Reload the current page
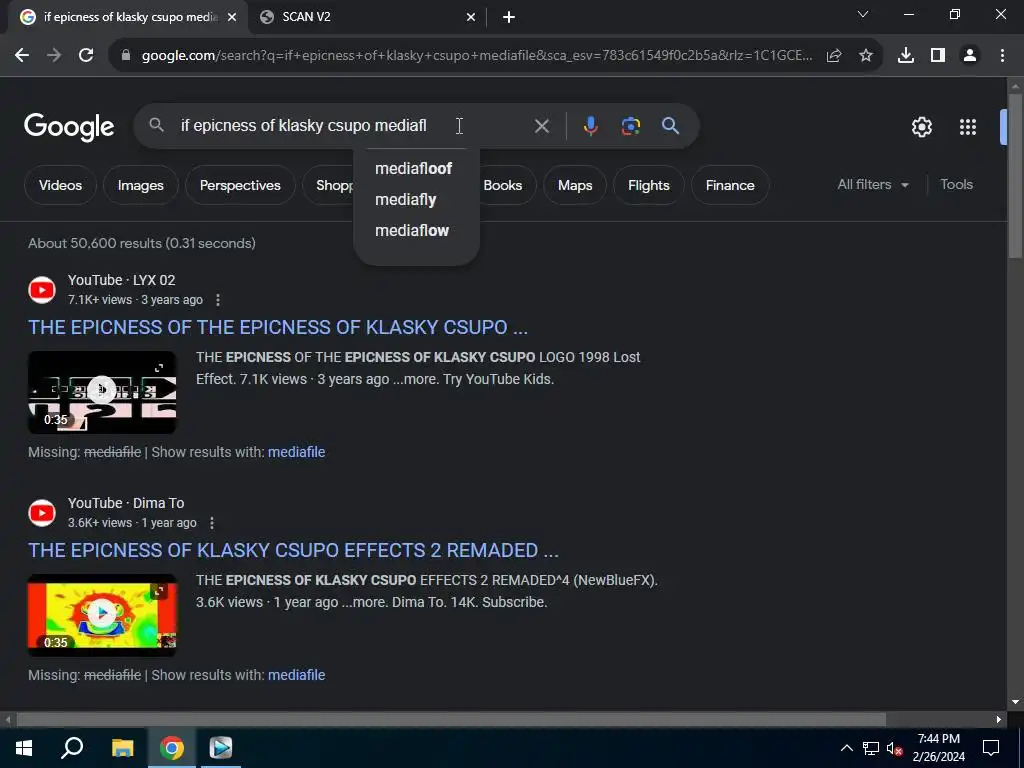Screen dimensions: 1024x768 point(86,56)
